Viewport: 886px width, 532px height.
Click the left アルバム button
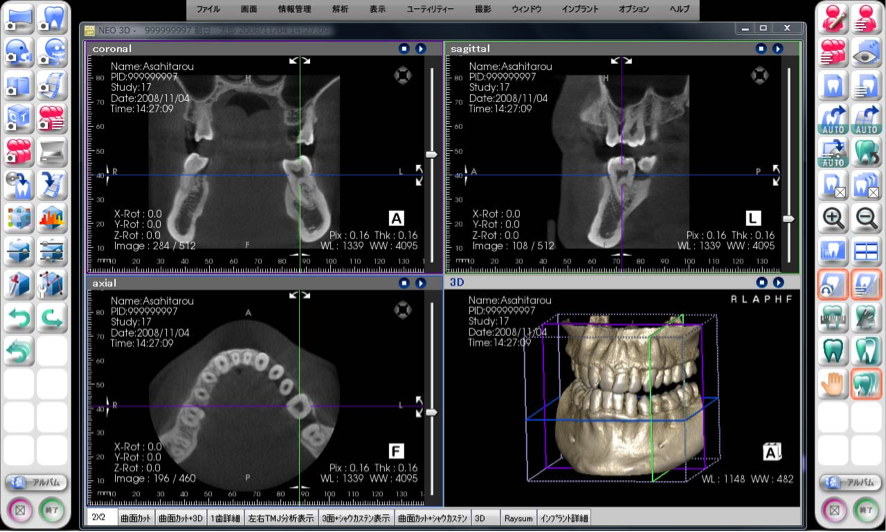pyautogui.click(x=36, y=482)
